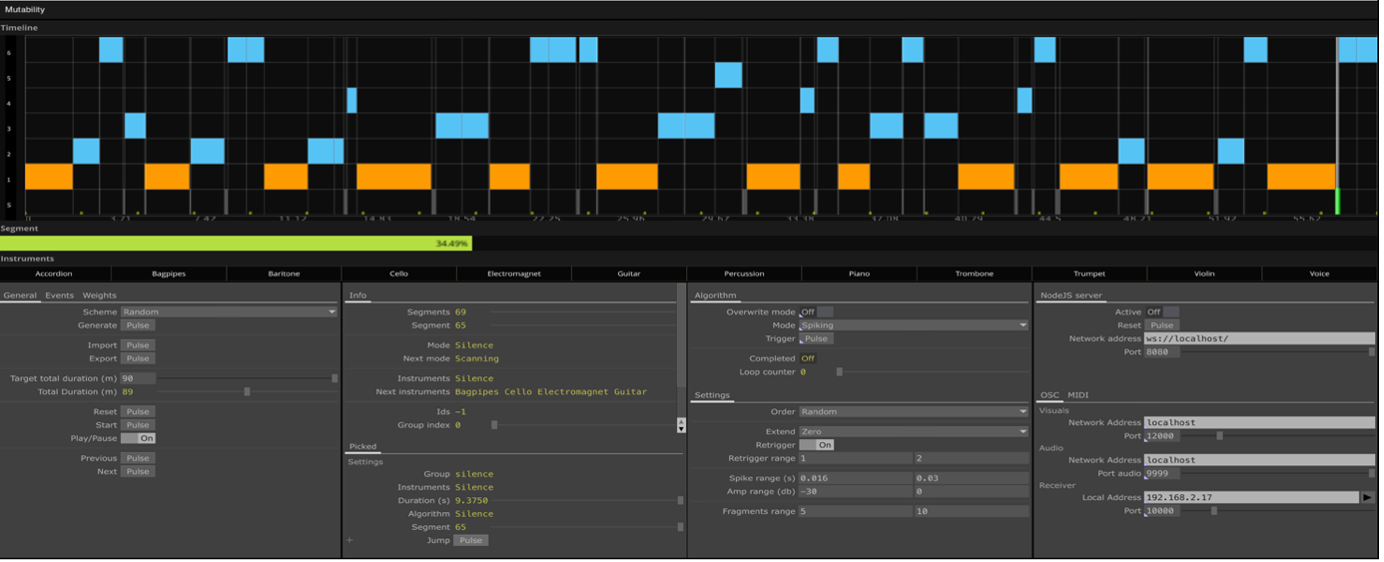Click the Info panel scroll down arrow

(x=681, y=427)
